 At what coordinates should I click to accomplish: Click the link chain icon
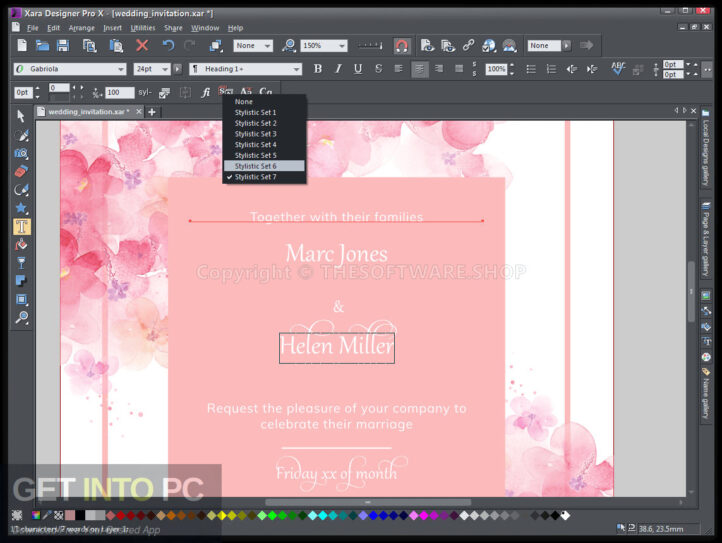tap(468, 45)
